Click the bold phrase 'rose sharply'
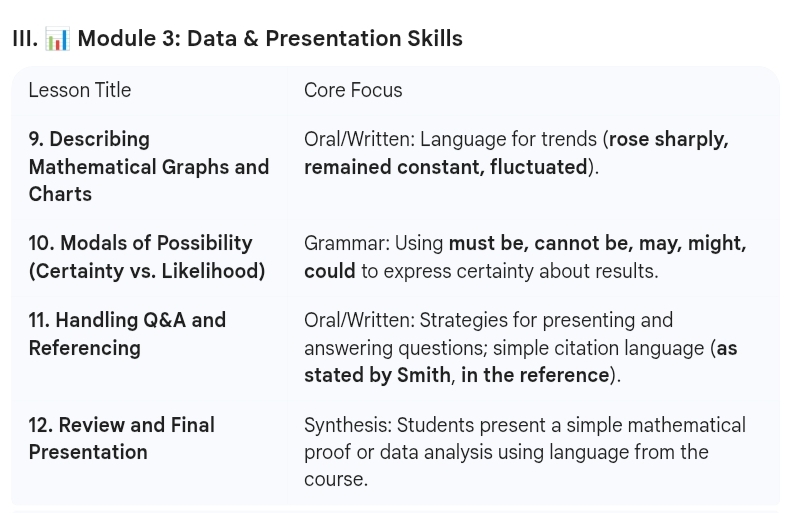This screenshot has height=513, width=785. click(668, 139)
